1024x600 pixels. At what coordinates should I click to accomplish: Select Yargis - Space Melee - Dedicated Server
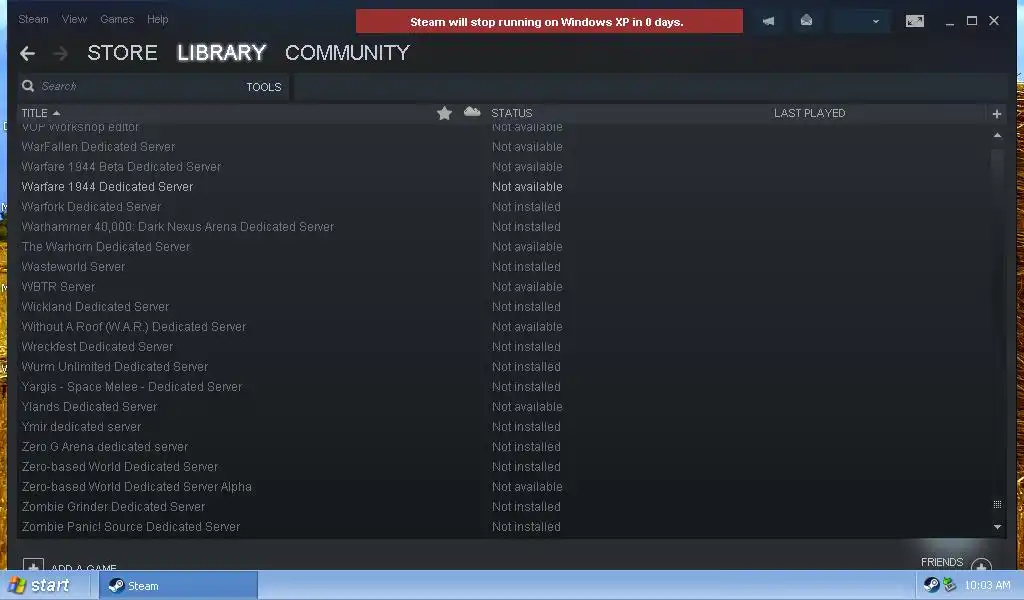[x=132, y=387]
